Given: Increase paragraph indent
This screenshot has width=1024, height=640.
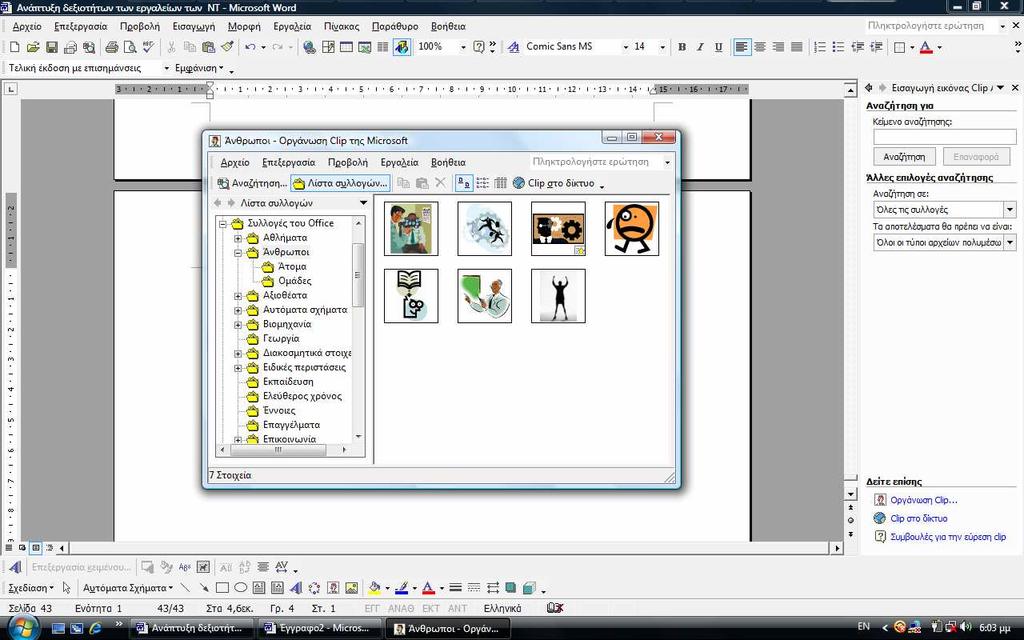Looking at the screenshot, I should [x=876, y=47].
